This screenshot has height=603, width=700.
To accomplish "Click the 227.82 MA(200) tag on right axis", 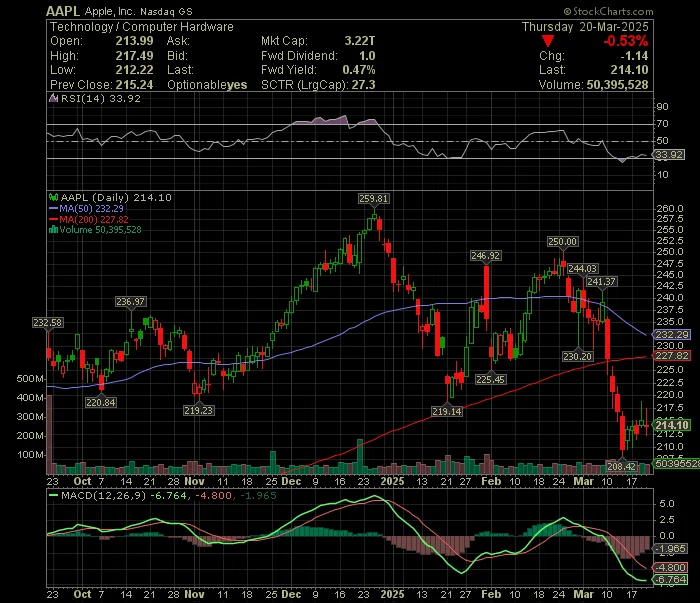I will (672, 356).
